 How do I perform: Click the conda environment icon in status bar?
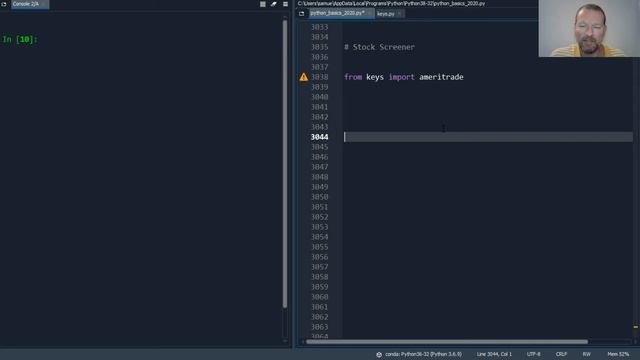[x=379, y=355]
